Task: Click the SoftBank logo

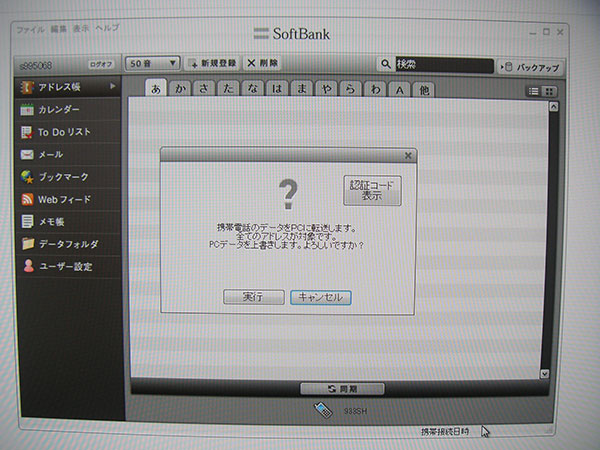Action: [x=292, y=34]
